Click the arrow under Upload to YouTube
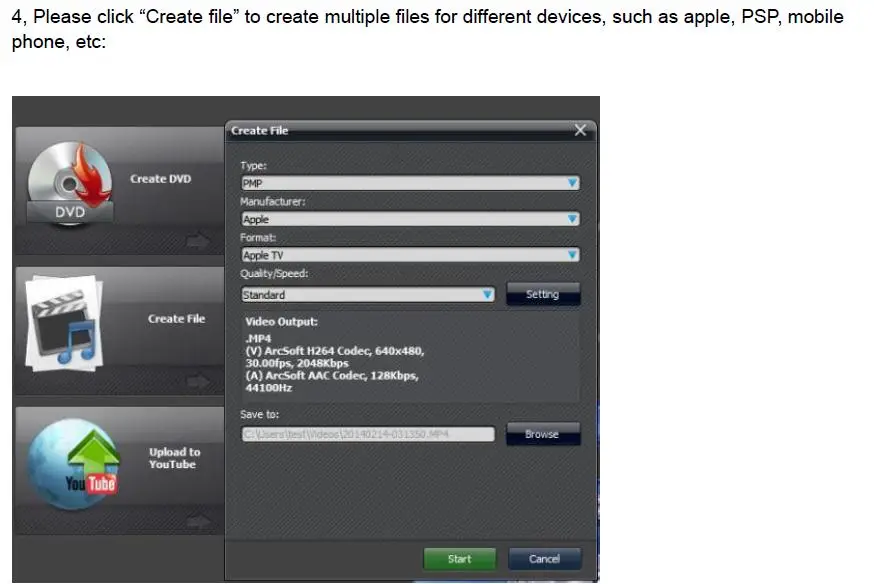 click(198, 522)
